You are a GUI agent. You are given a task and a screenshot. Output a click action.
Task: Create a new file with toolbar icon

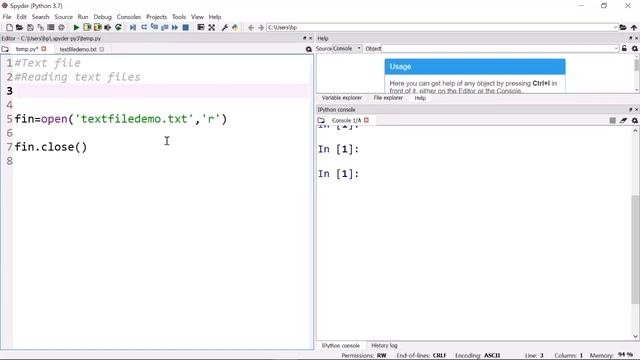pos(9,27)
